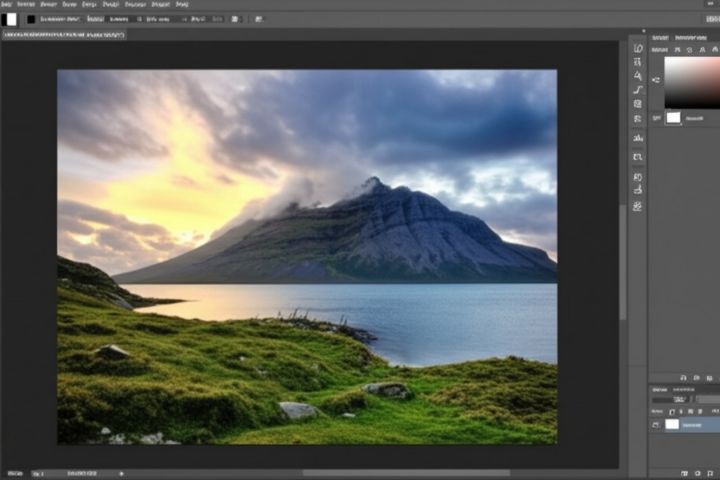The image size is (720, 480).
Task: Open the black-and-white foreground/background swatch in the options bar
Action: tap(9, 19)
